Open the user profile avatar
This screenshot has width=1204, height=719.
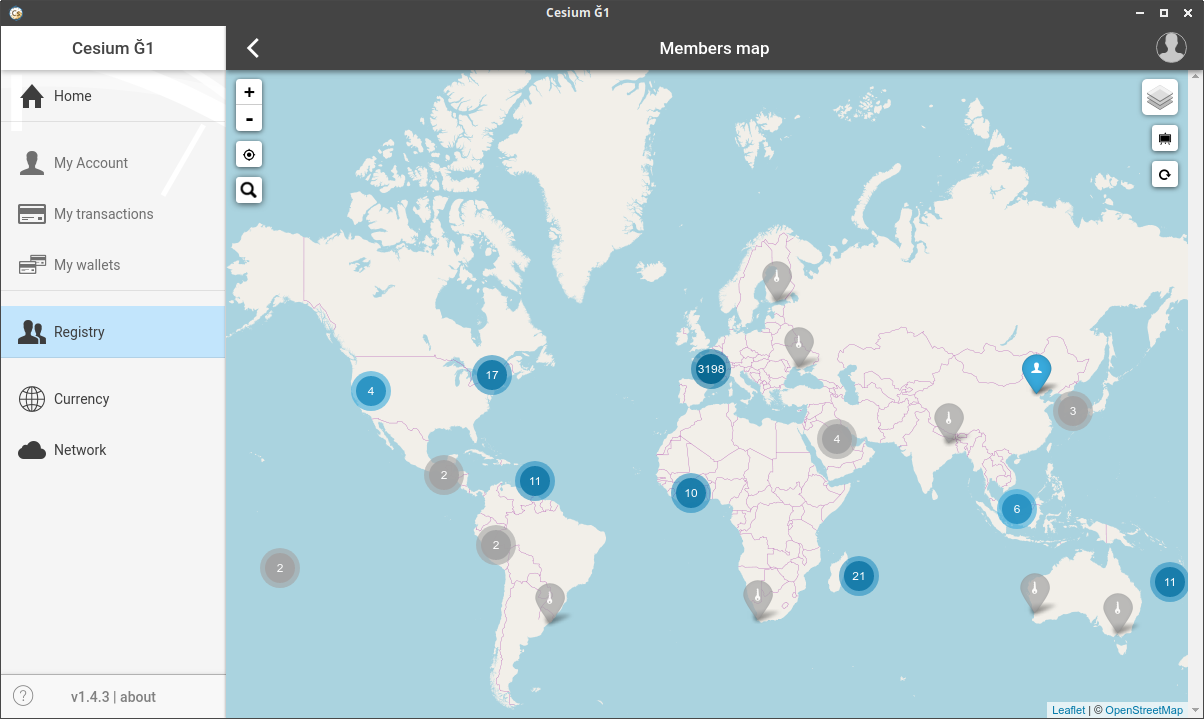(x=1171, y=47)
